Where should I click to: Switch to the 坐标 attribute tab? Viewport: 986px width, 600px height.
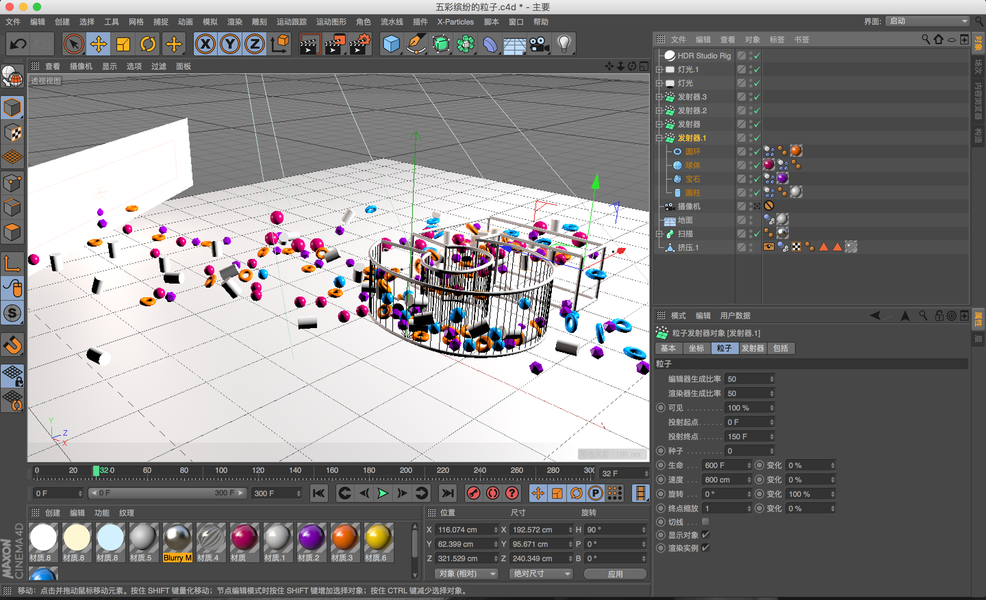click(696, 348)
